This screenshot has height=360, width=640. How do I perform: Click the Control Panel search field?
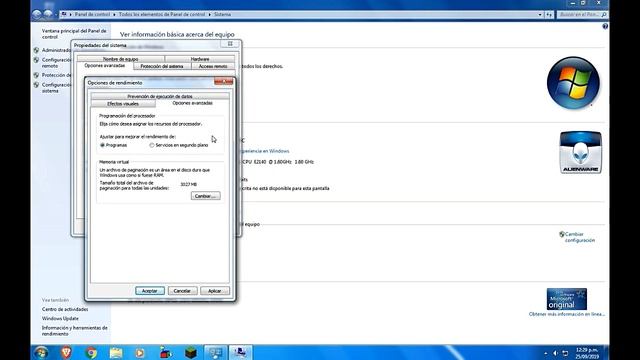[578, 14]
